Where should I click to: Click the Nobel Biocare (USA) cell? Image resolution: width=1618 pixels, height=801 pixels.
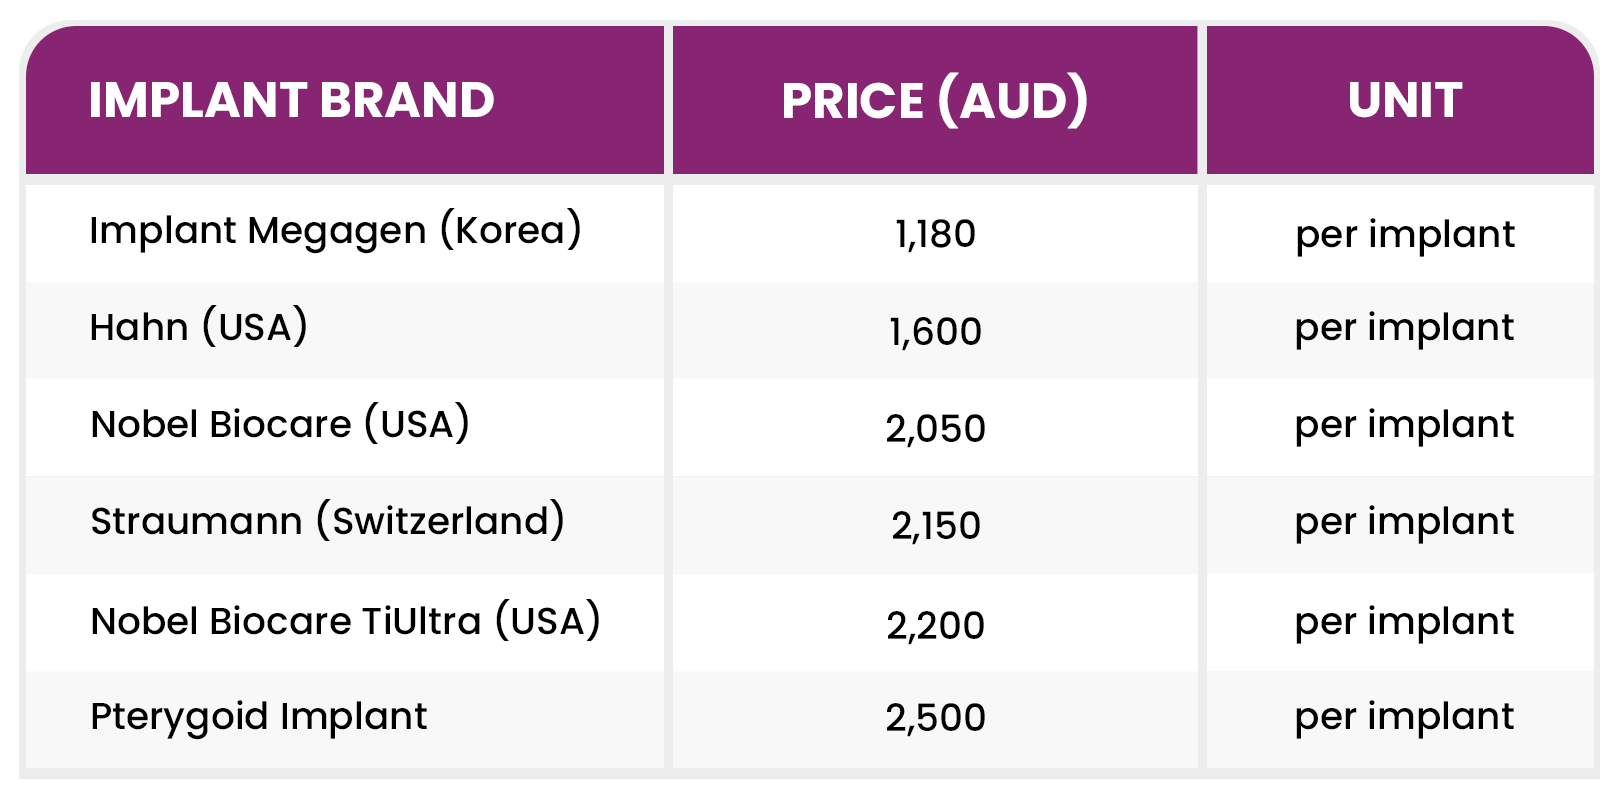[x=280, y=425]
